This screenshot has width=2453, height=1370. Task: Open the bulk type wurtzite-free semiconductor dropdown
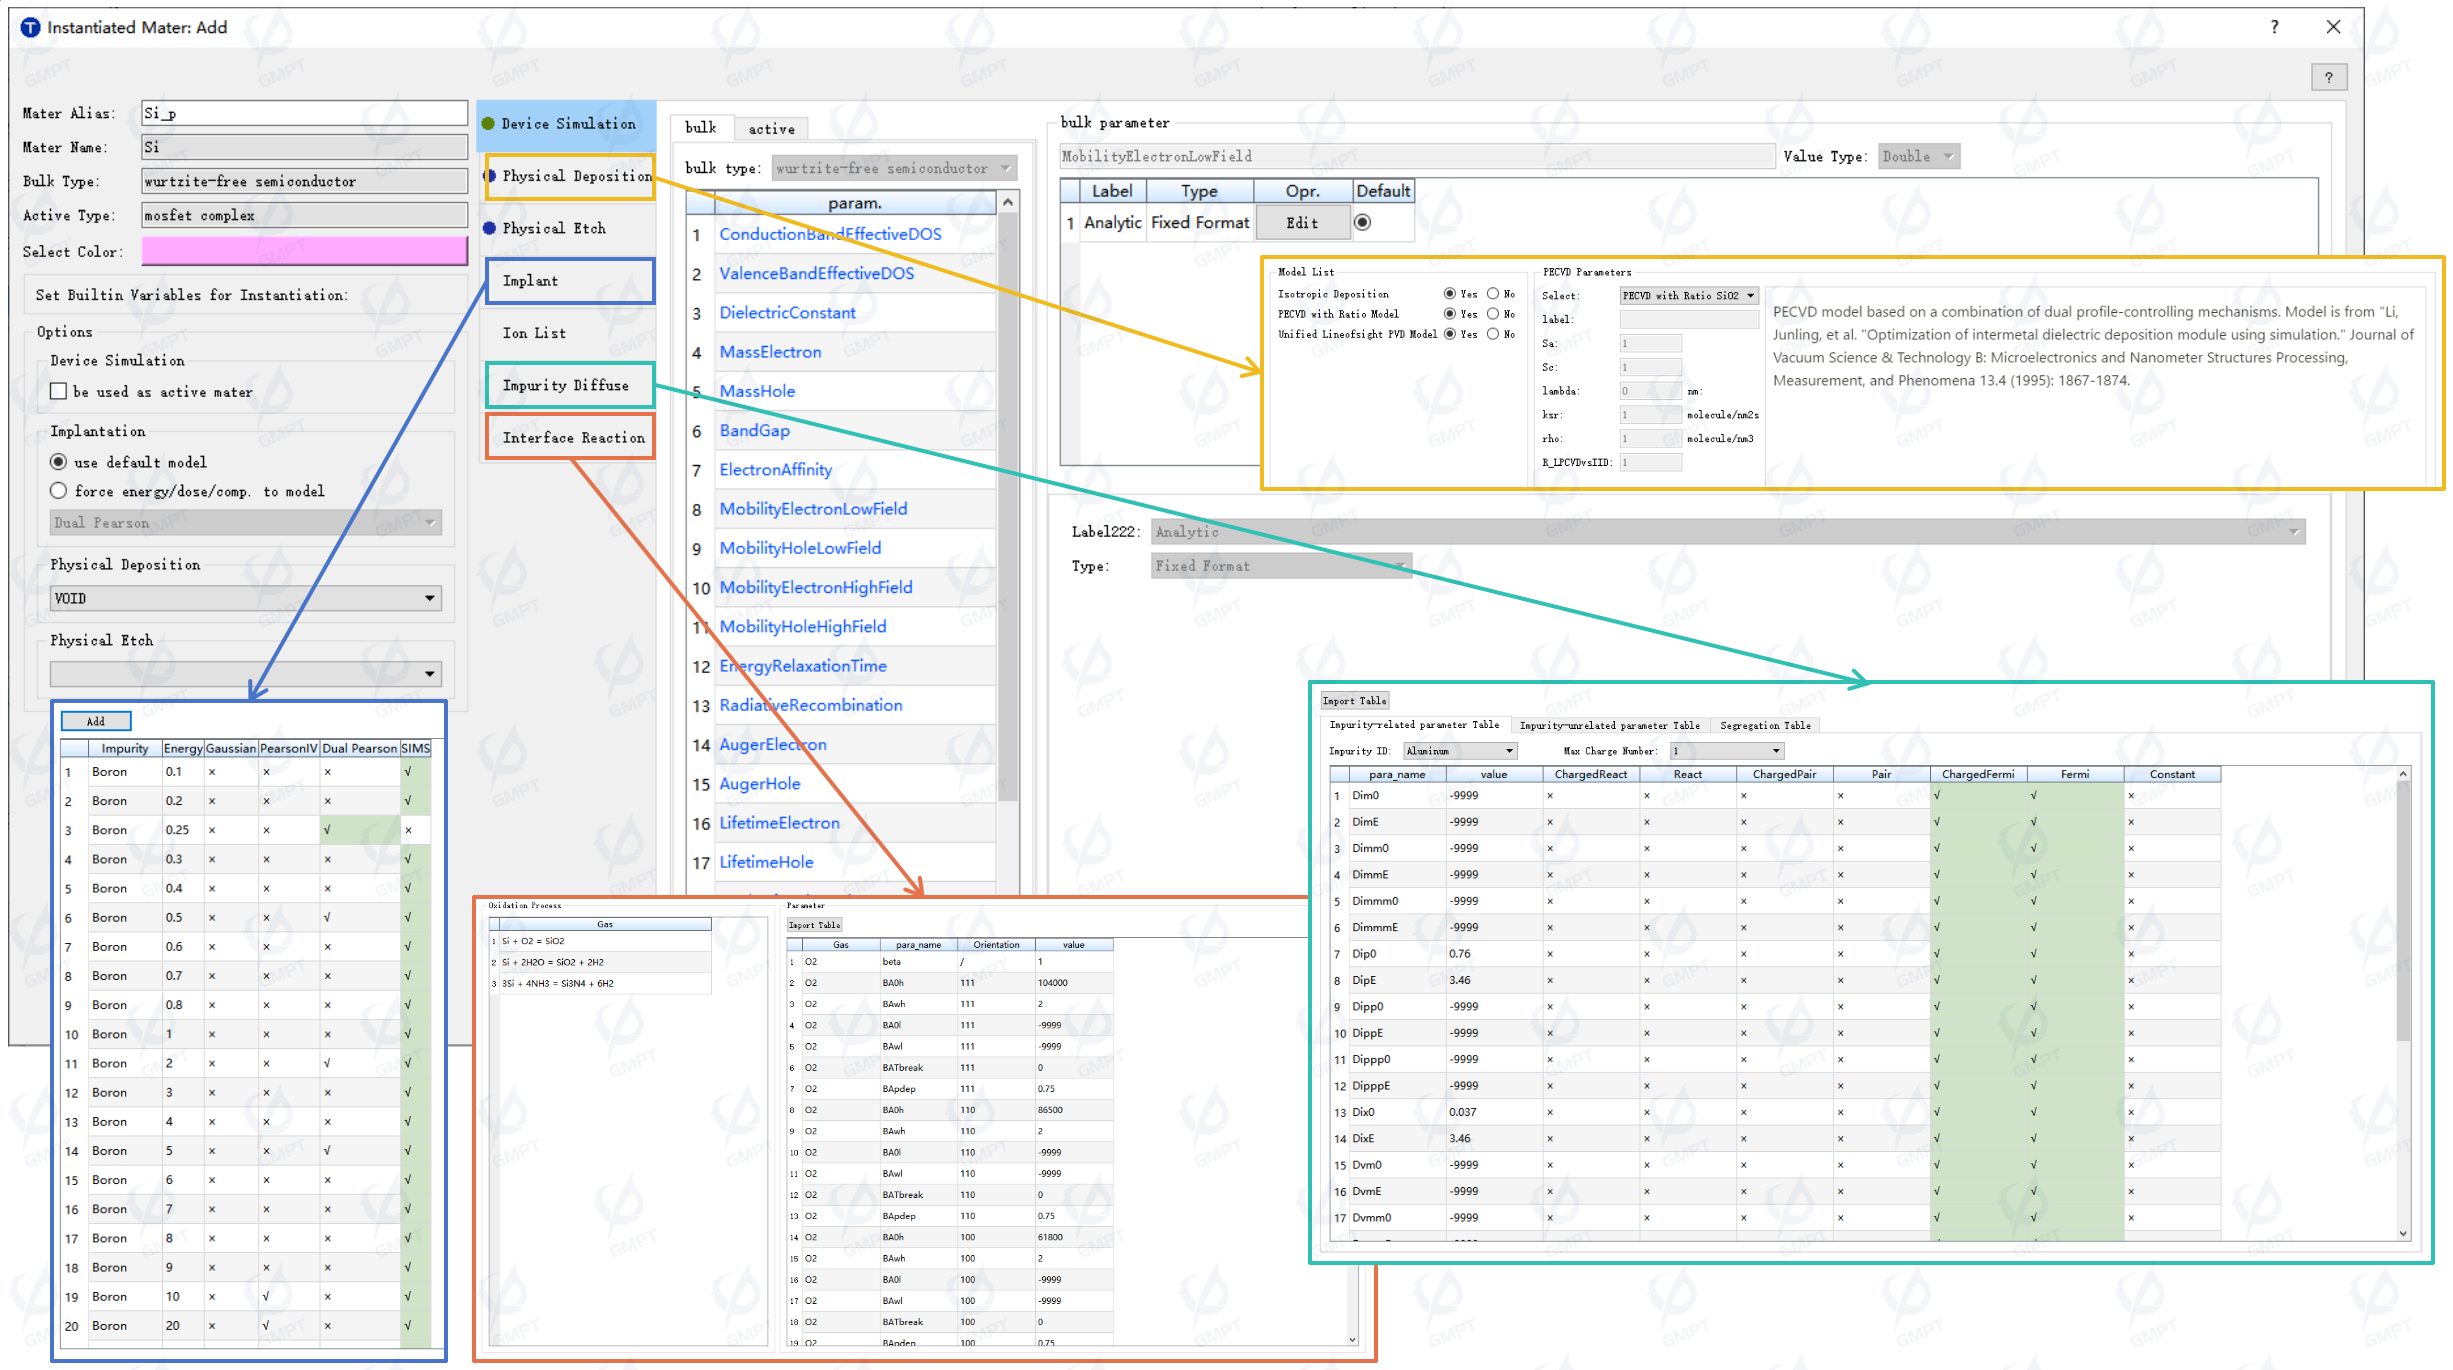coord(895,168)
